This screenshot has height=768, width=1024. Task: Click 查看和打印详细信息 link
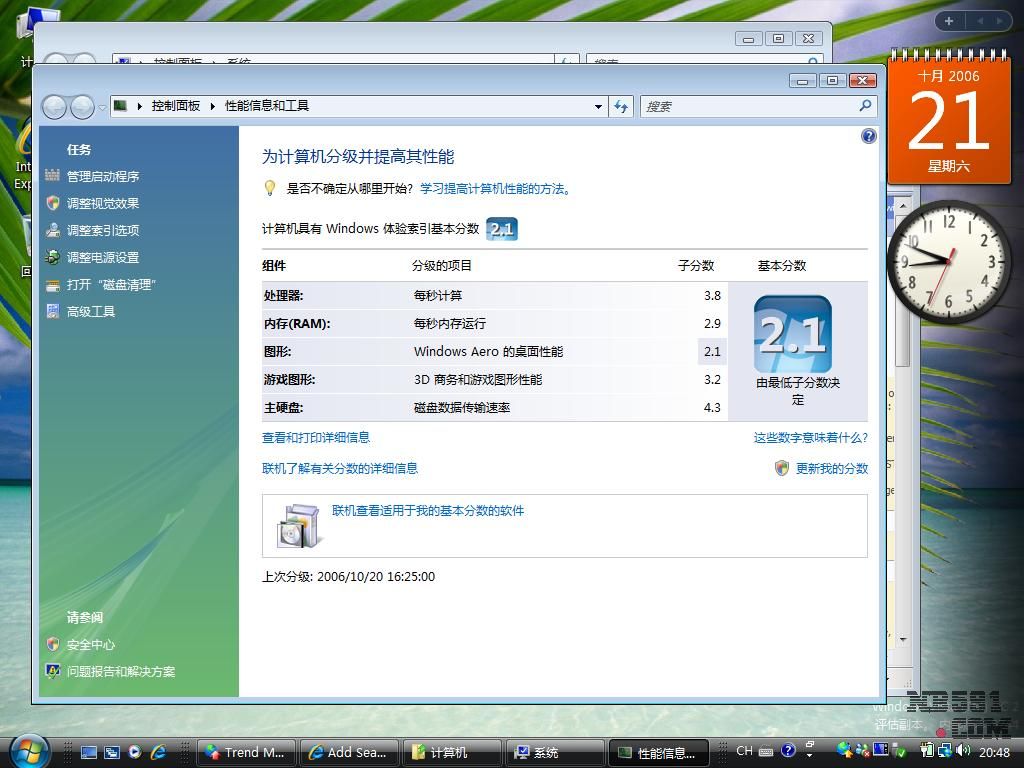tap(316, 437)
